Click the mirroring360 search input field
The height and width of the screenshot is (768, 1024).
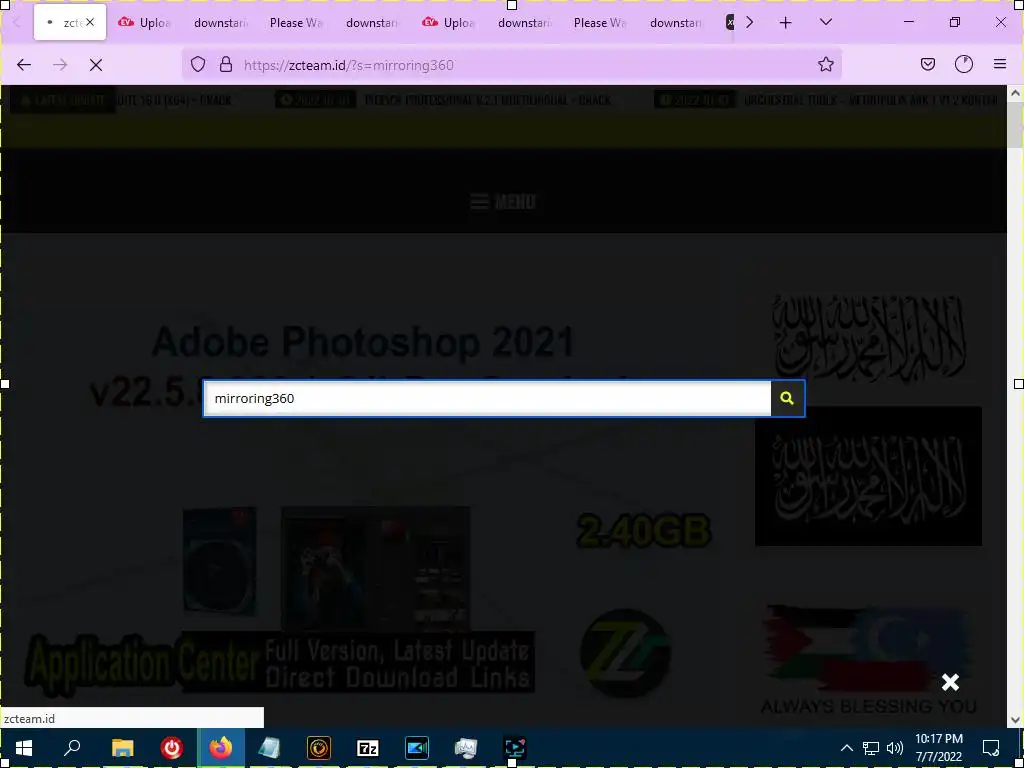tap(487, 398)
